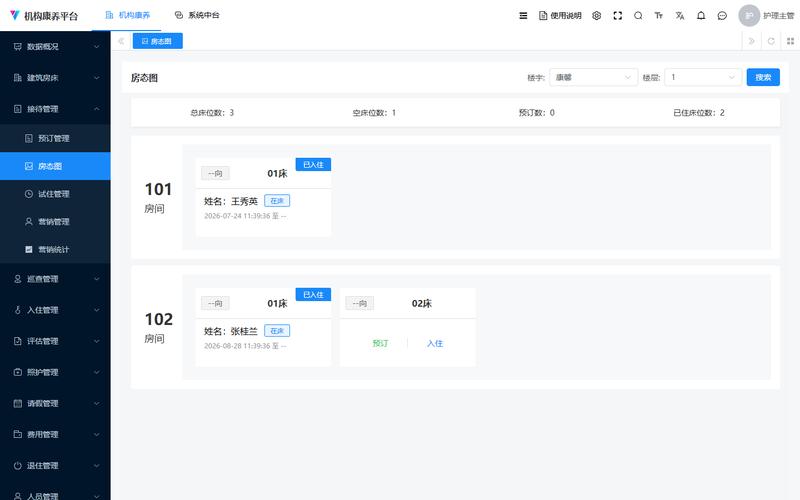Click the name 张桂兰
The height and width of the screenshot is (500, 800).
[244, 332]
